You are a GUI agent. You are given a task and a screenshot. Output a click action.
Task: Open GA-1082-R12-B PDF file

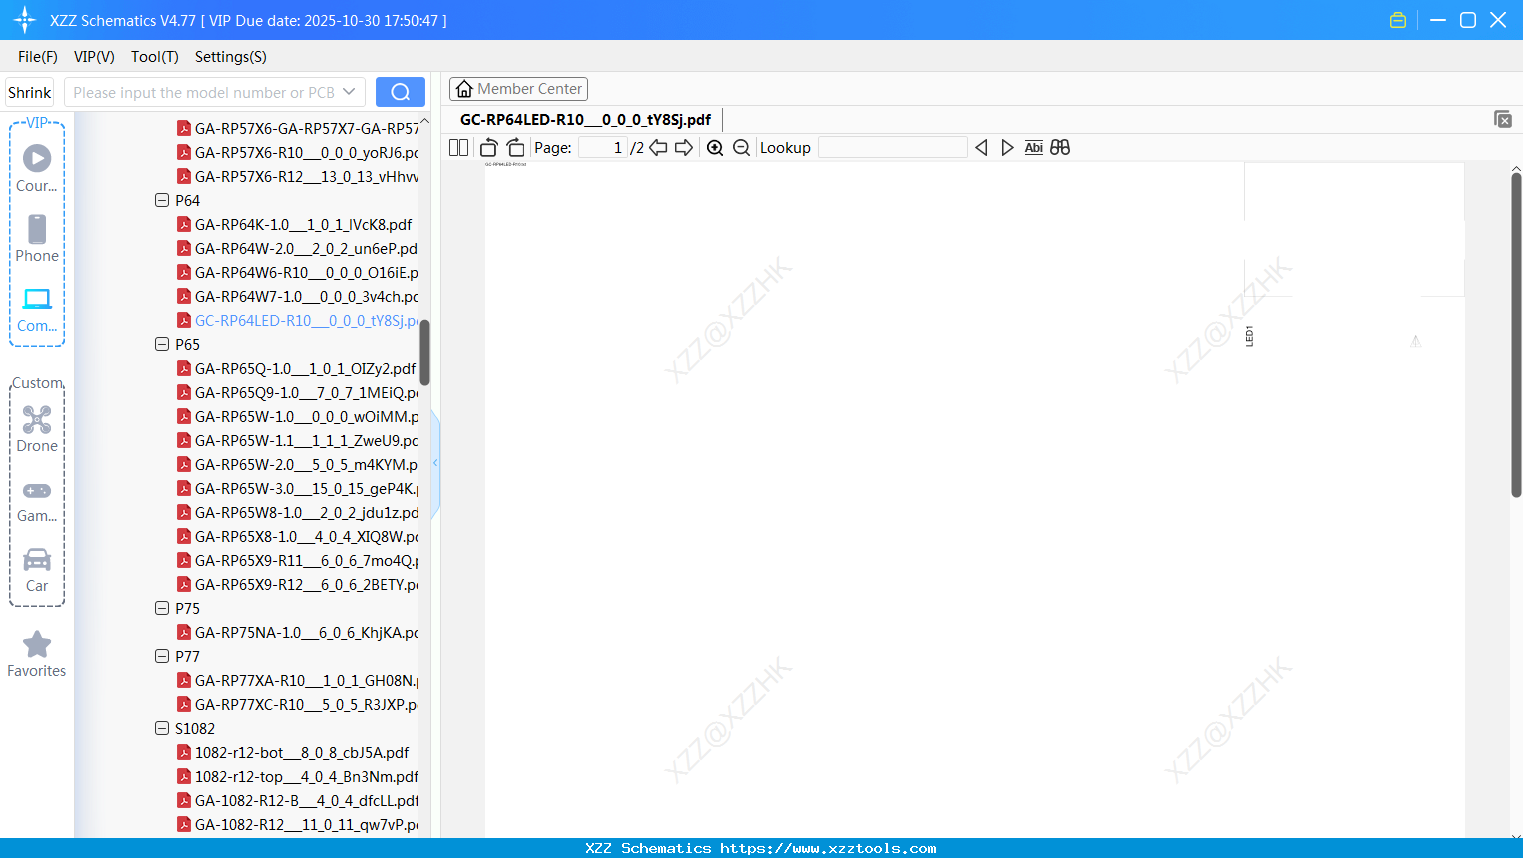(306, 800)
